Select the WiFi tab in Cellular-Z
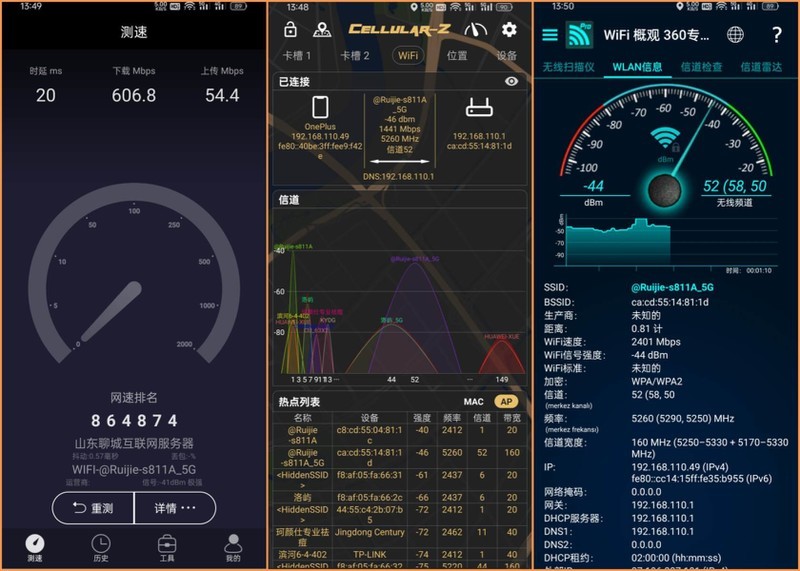Screen dimensions: 800x571 click(x=408, y=56)
